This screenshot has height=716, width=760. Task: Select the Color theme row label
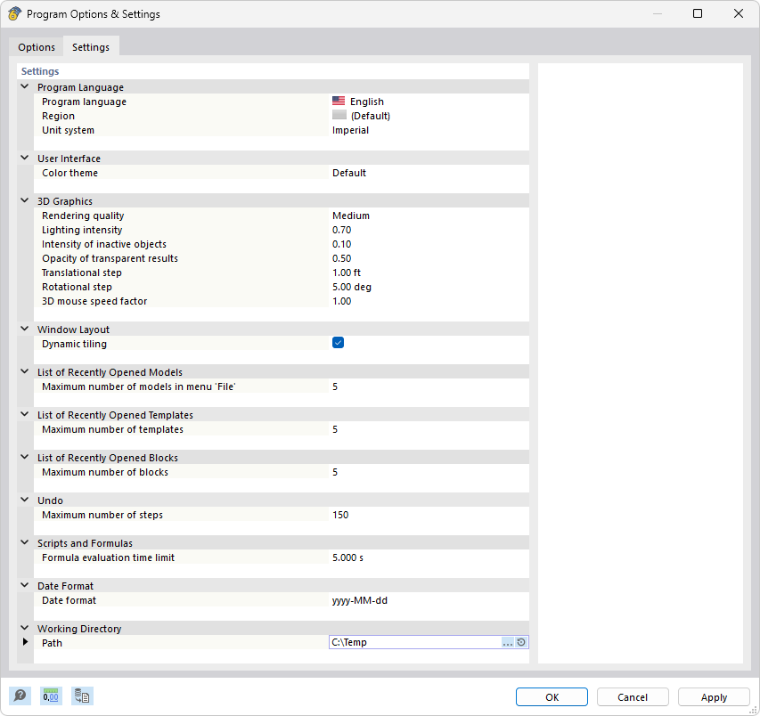[x=70, y=173]
